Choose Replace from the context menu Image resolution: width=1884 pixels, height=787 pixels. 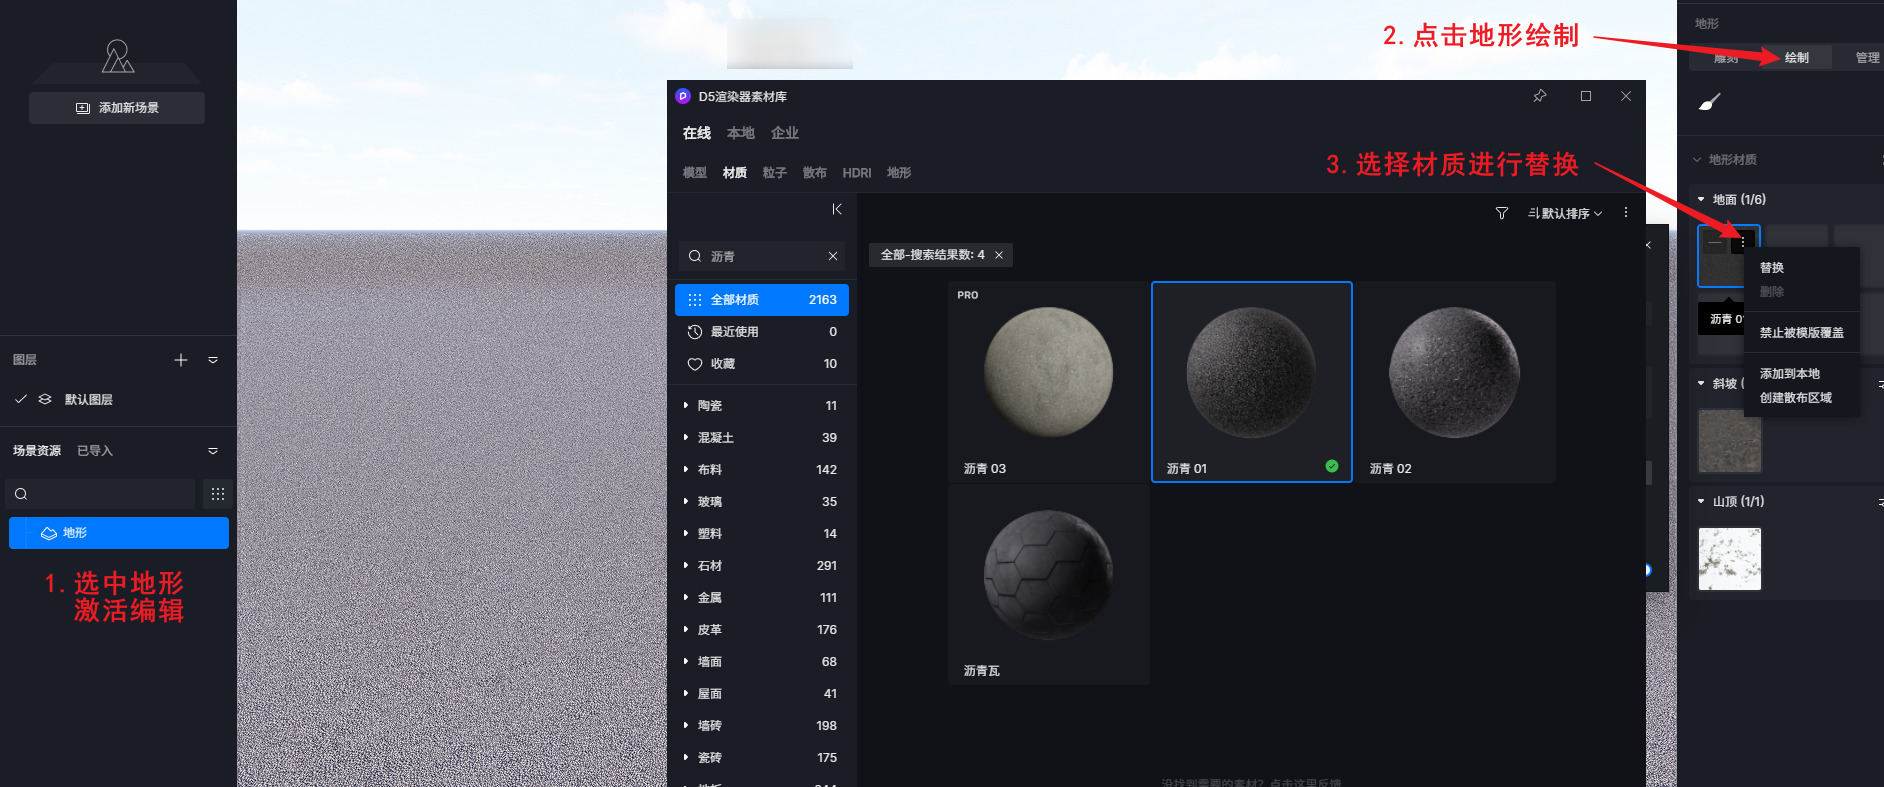coord(1771,268)
